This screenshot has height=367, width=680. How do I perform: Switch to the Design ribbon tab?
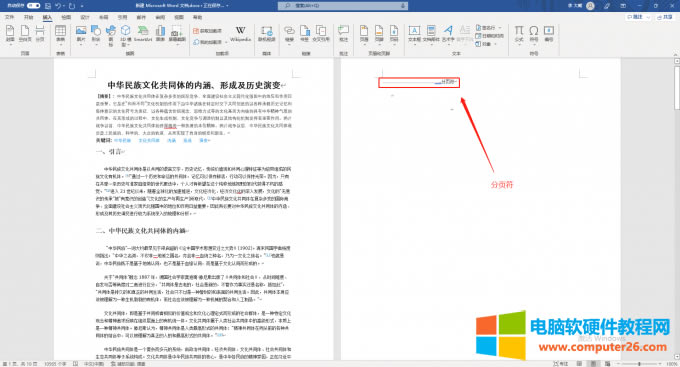pos(85,17)
